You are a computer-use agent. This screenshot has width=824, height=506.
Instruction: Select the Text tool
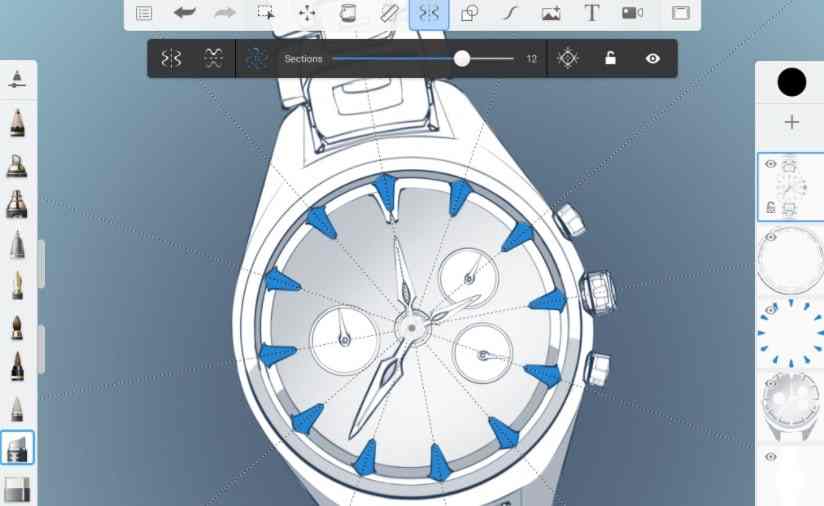[x=592, y=13]
